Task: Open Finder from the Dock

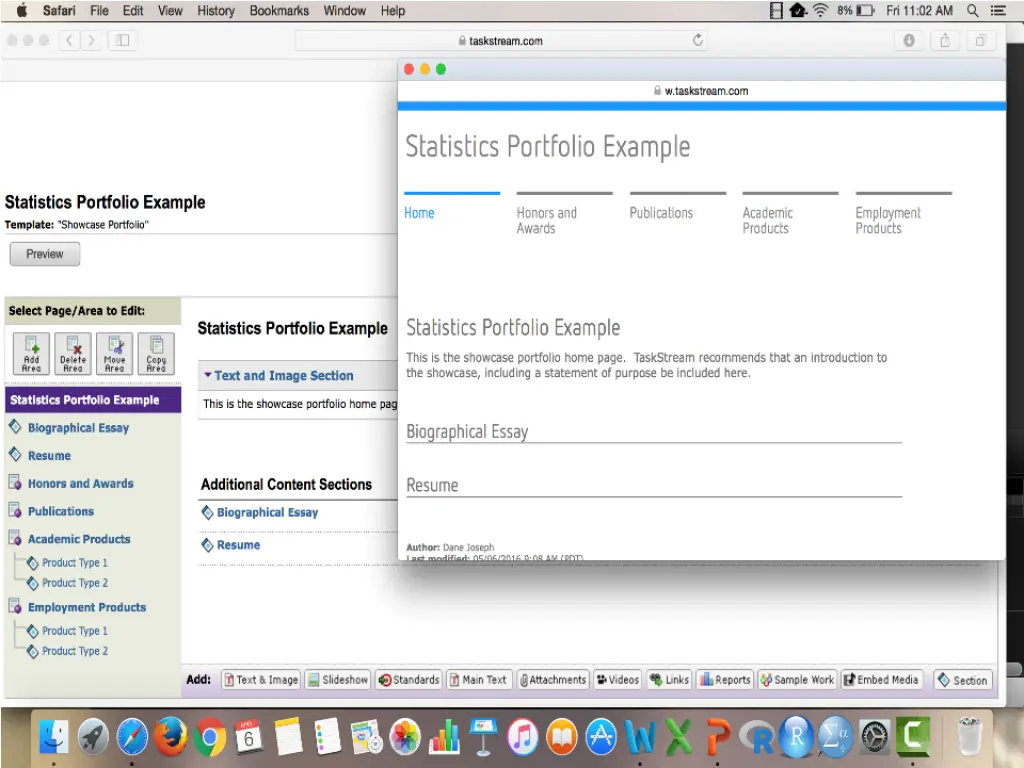Action: click(x=53, y=737)
